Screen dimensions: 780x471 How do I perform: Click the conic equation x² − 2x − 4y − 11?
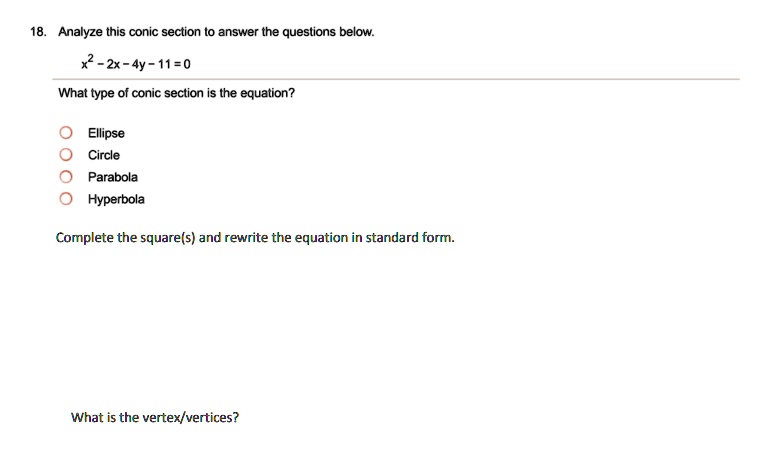[x=136, y=63]
